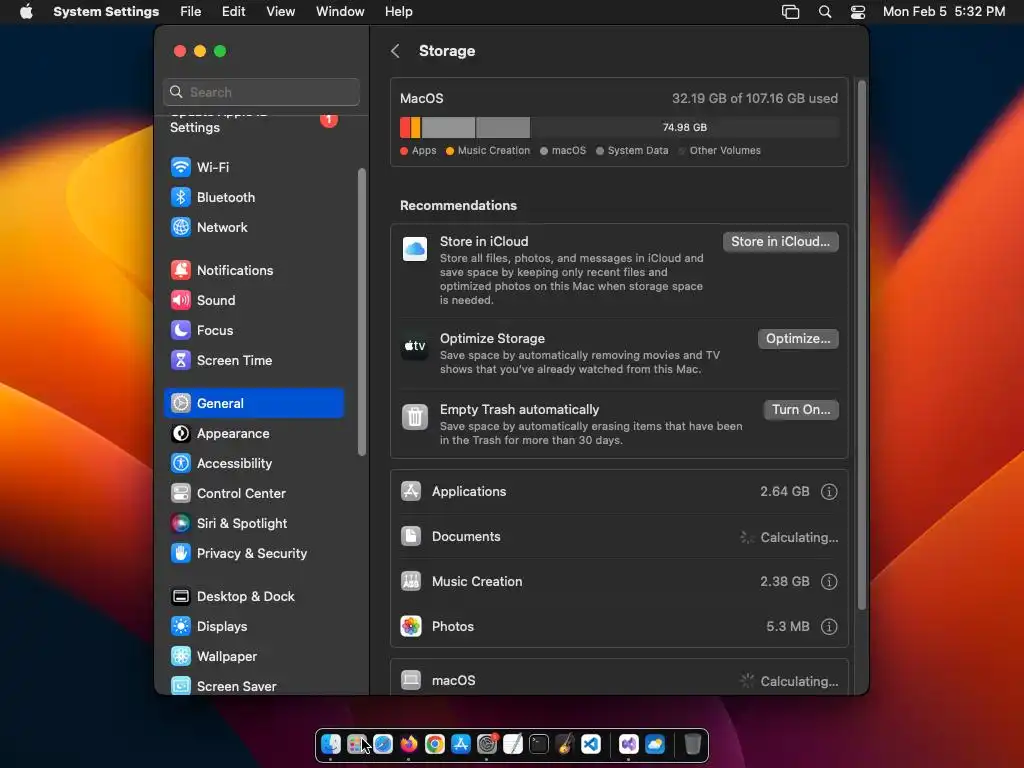Click Store in iCloud... button

(780, 242)
